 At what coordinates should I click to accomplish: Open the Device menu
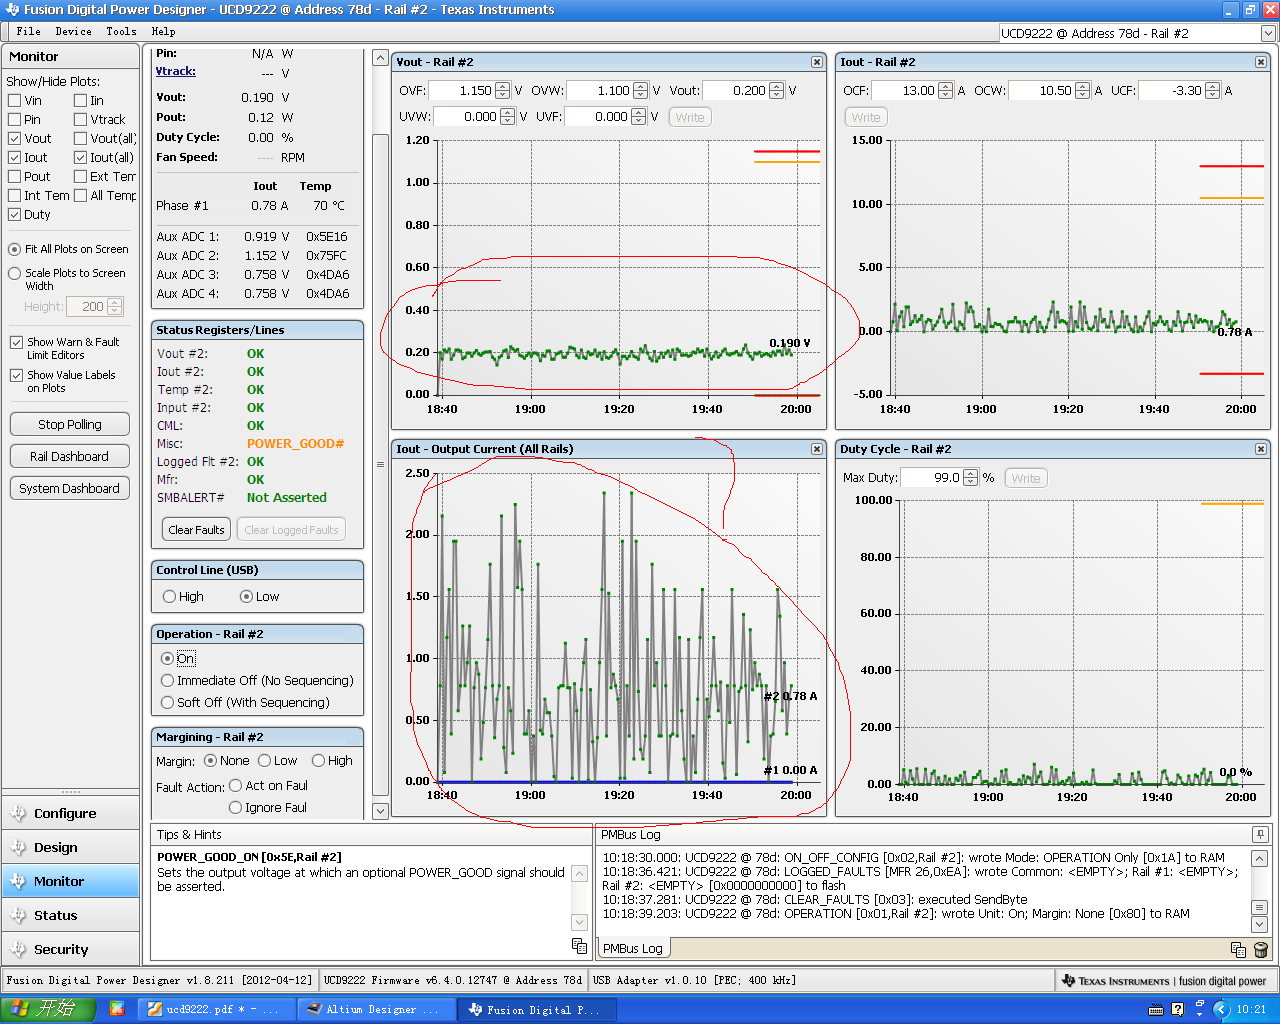[x=73, y=31]
